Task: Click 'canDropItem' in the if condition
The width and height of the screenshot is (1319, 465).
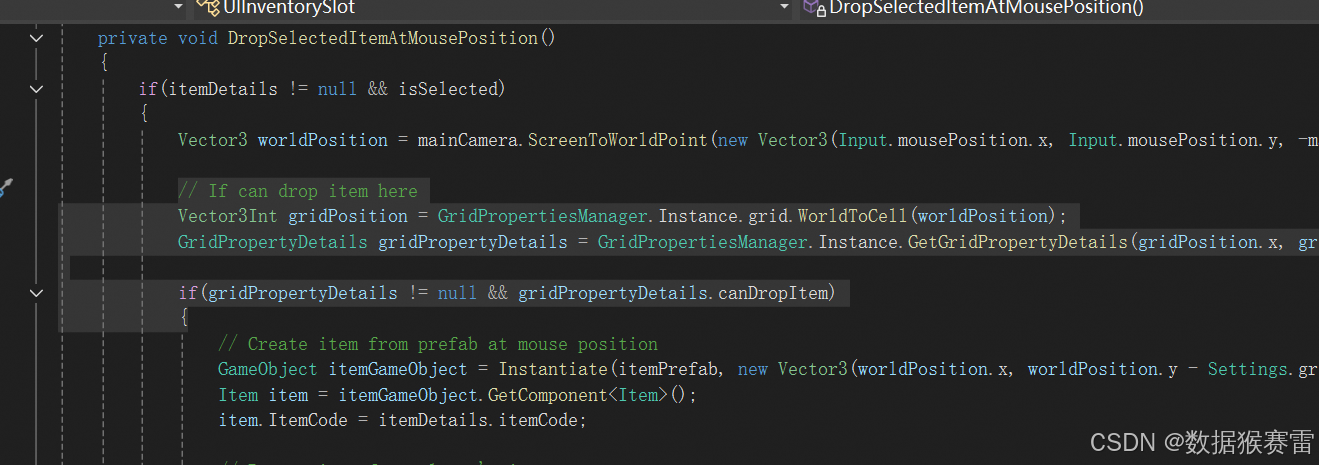Action: click(x=773, y=293)
